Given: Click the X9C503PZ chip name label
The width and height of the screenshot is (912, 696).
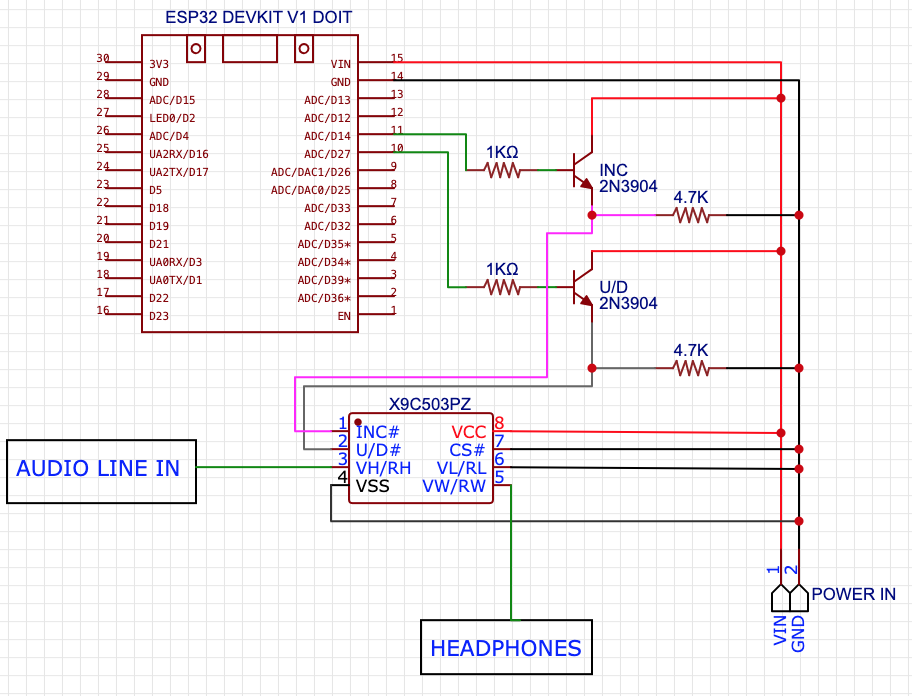Looking at the screenshot, I should click(429, 405).
